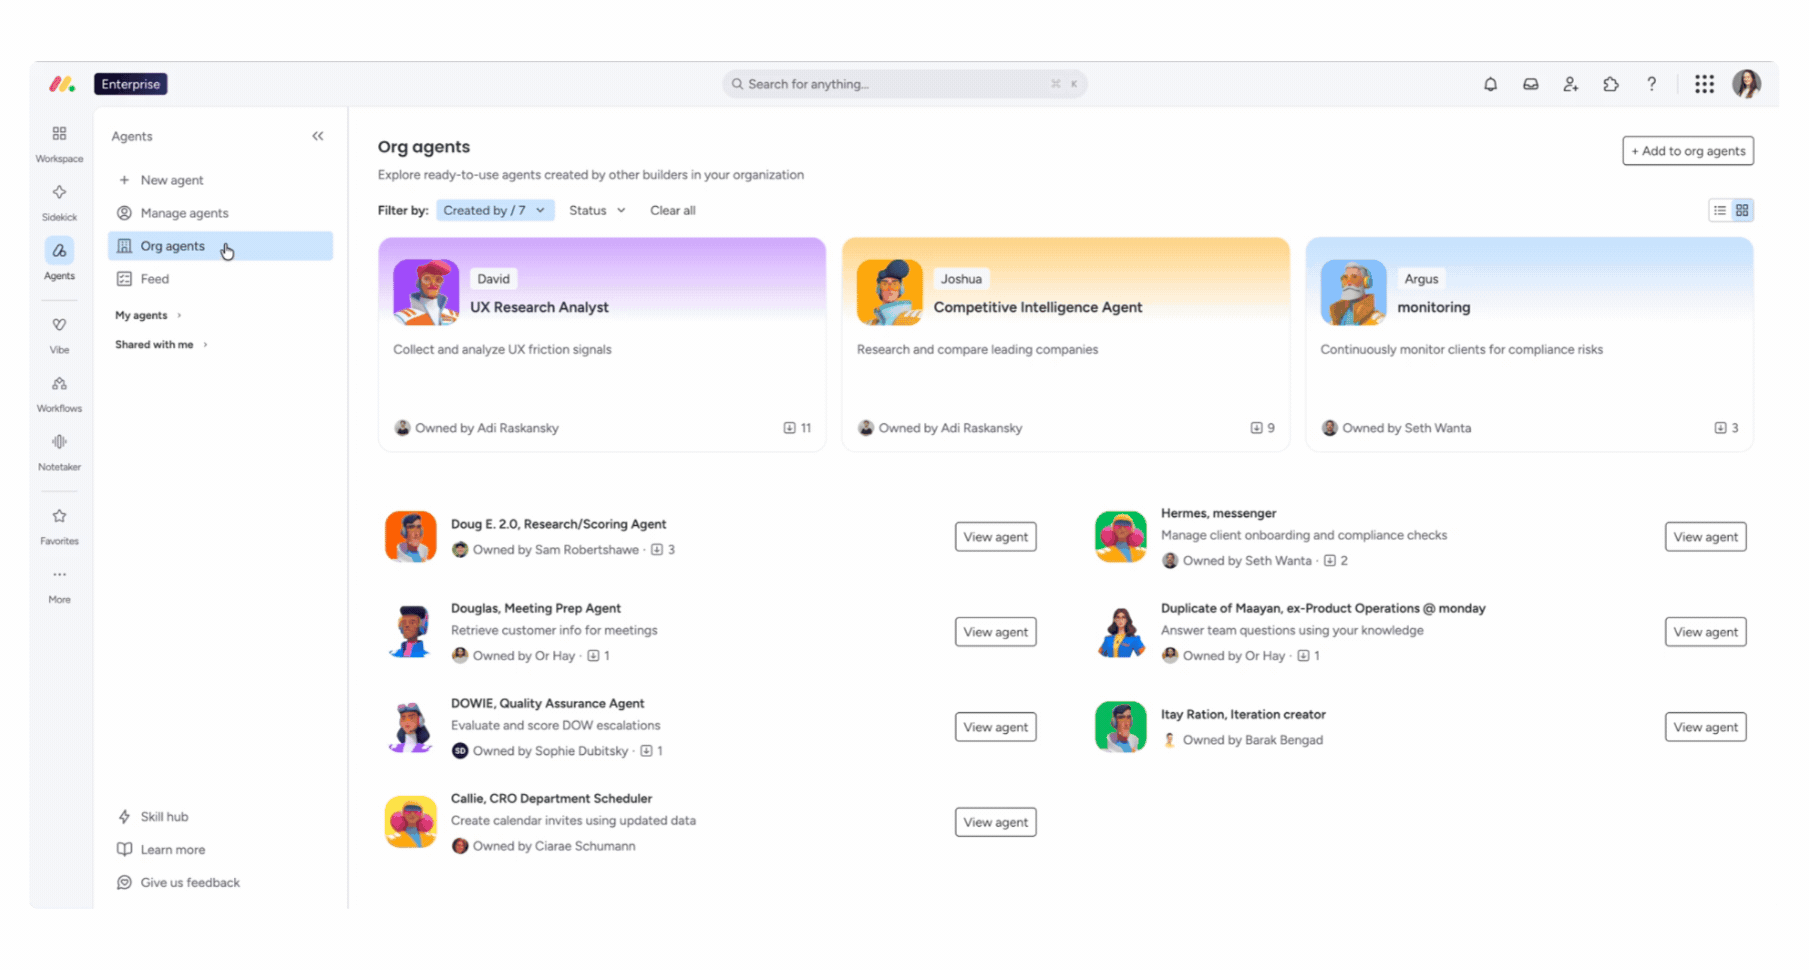Open Learn more link
Viewport: 1809px width, 970px height.
(161, 850)
